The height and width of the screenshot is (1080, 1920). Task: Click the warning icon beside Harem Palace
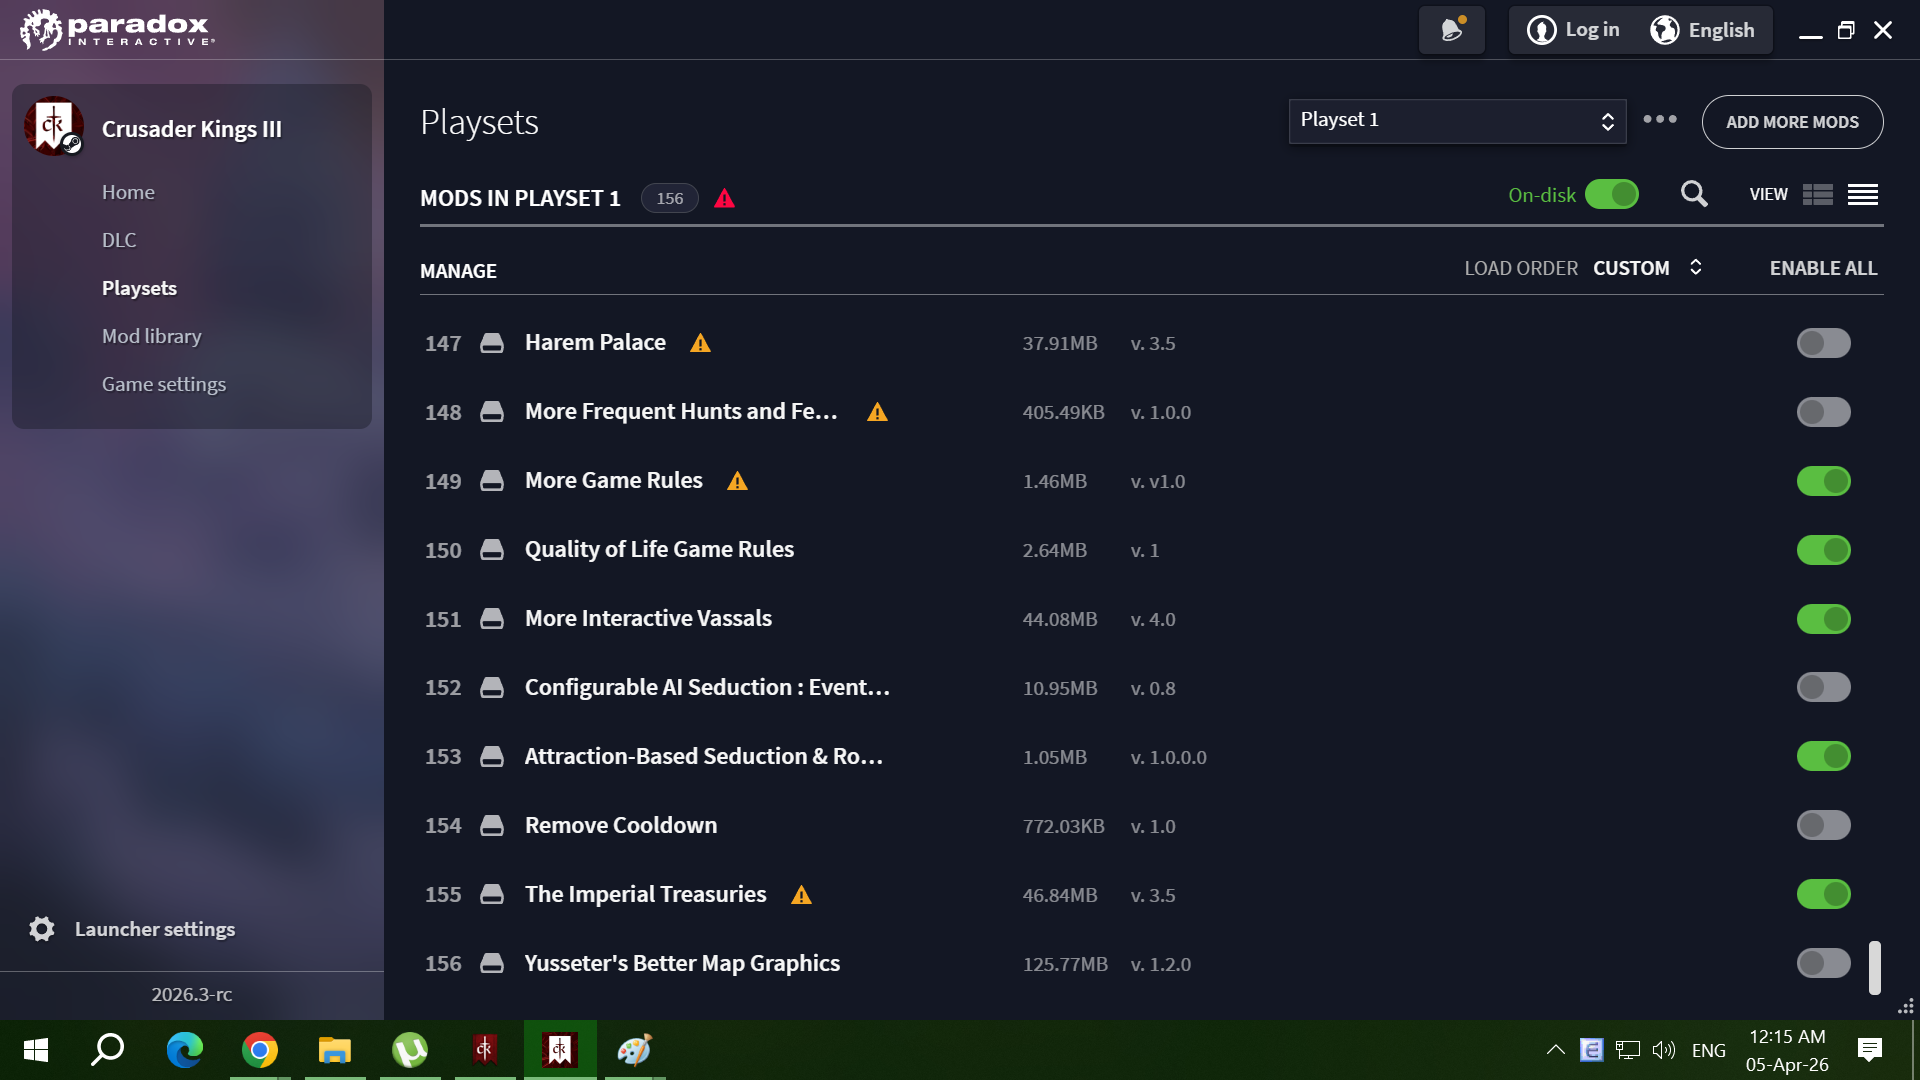(701, 343)
